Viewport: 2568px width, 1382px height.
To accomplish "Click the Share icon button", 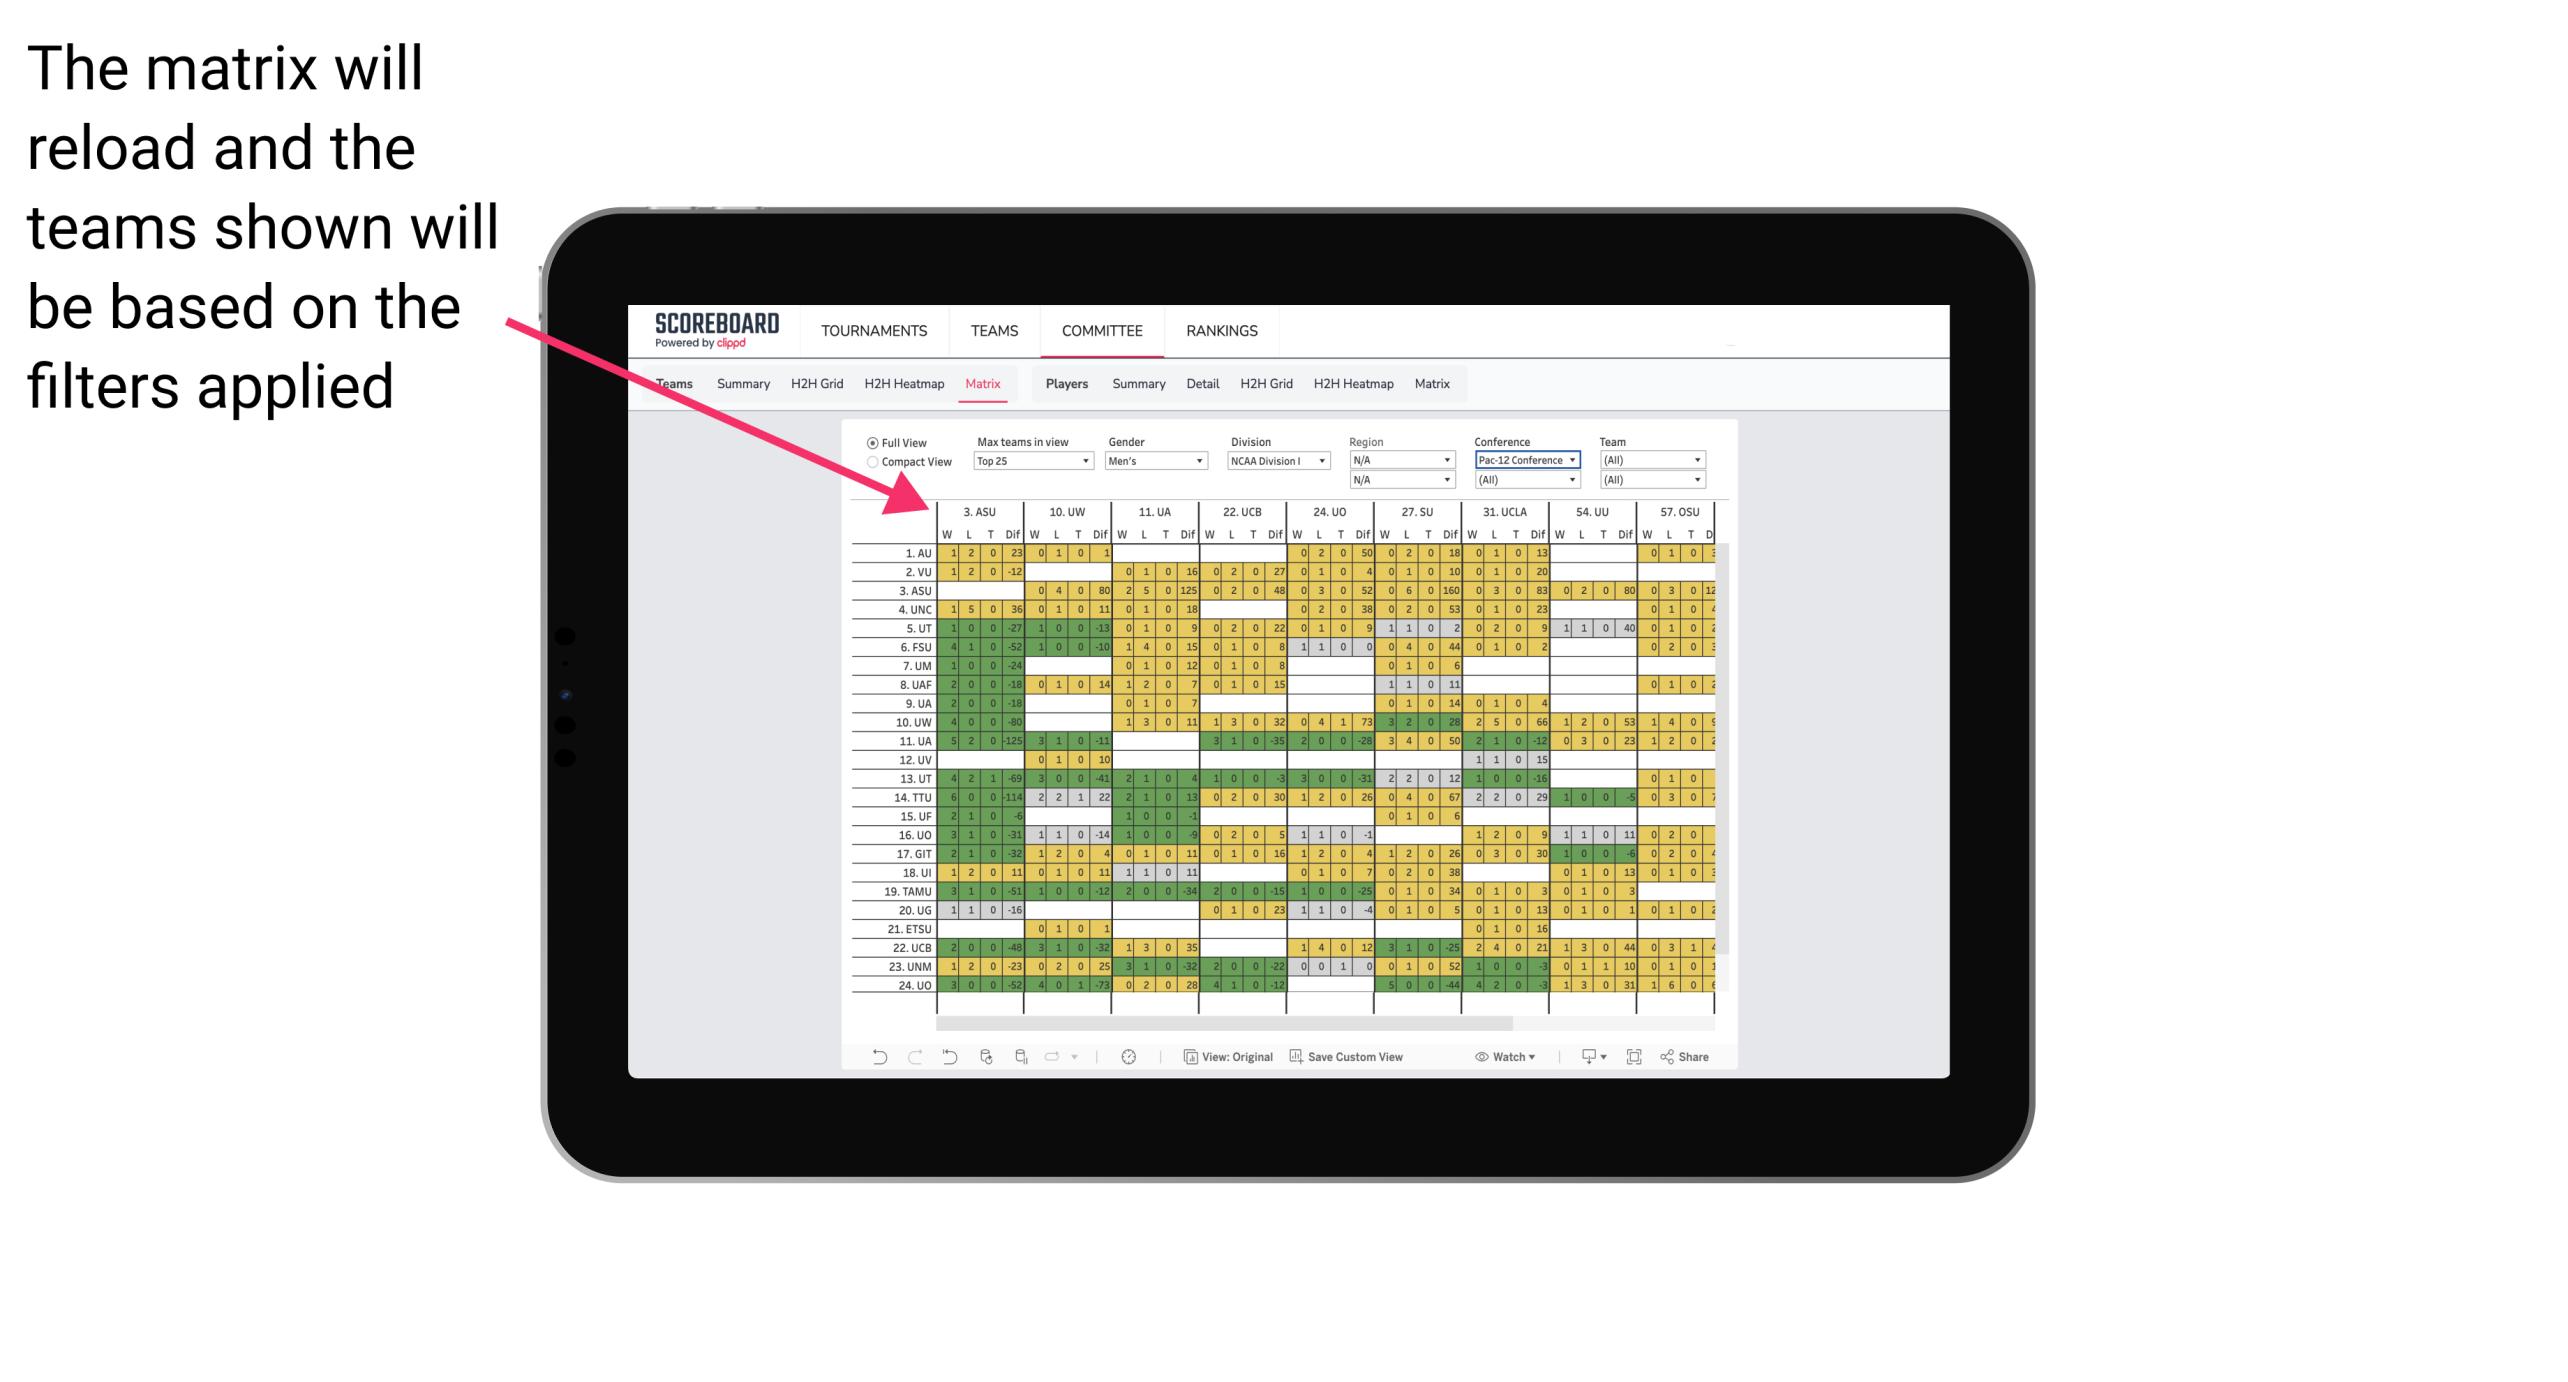I will 1688,1057.
